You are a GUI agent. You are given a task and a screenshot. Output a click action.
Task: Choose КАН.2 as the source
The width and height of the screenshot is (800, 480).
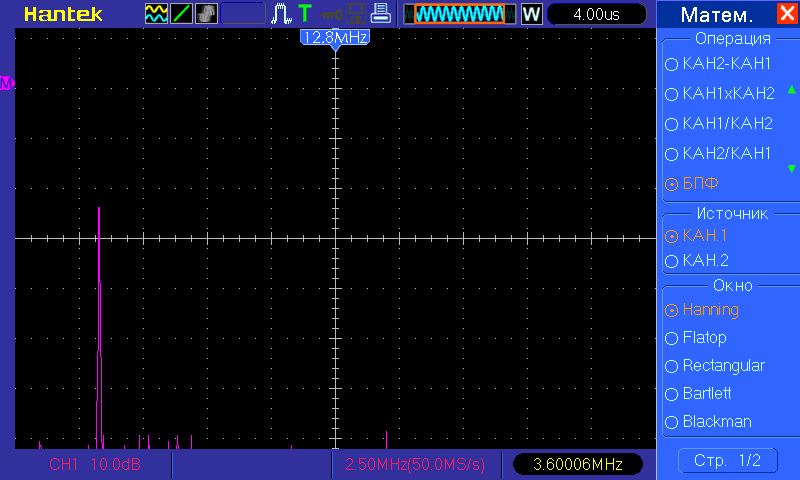pyautogui.click(x=705, y=260)
